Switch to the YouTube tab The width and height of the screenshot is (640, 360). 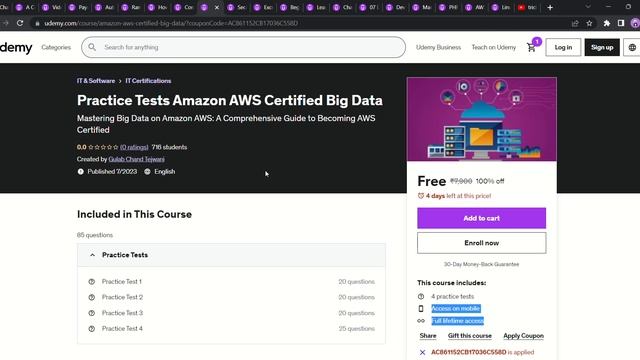tap(527, 7)
